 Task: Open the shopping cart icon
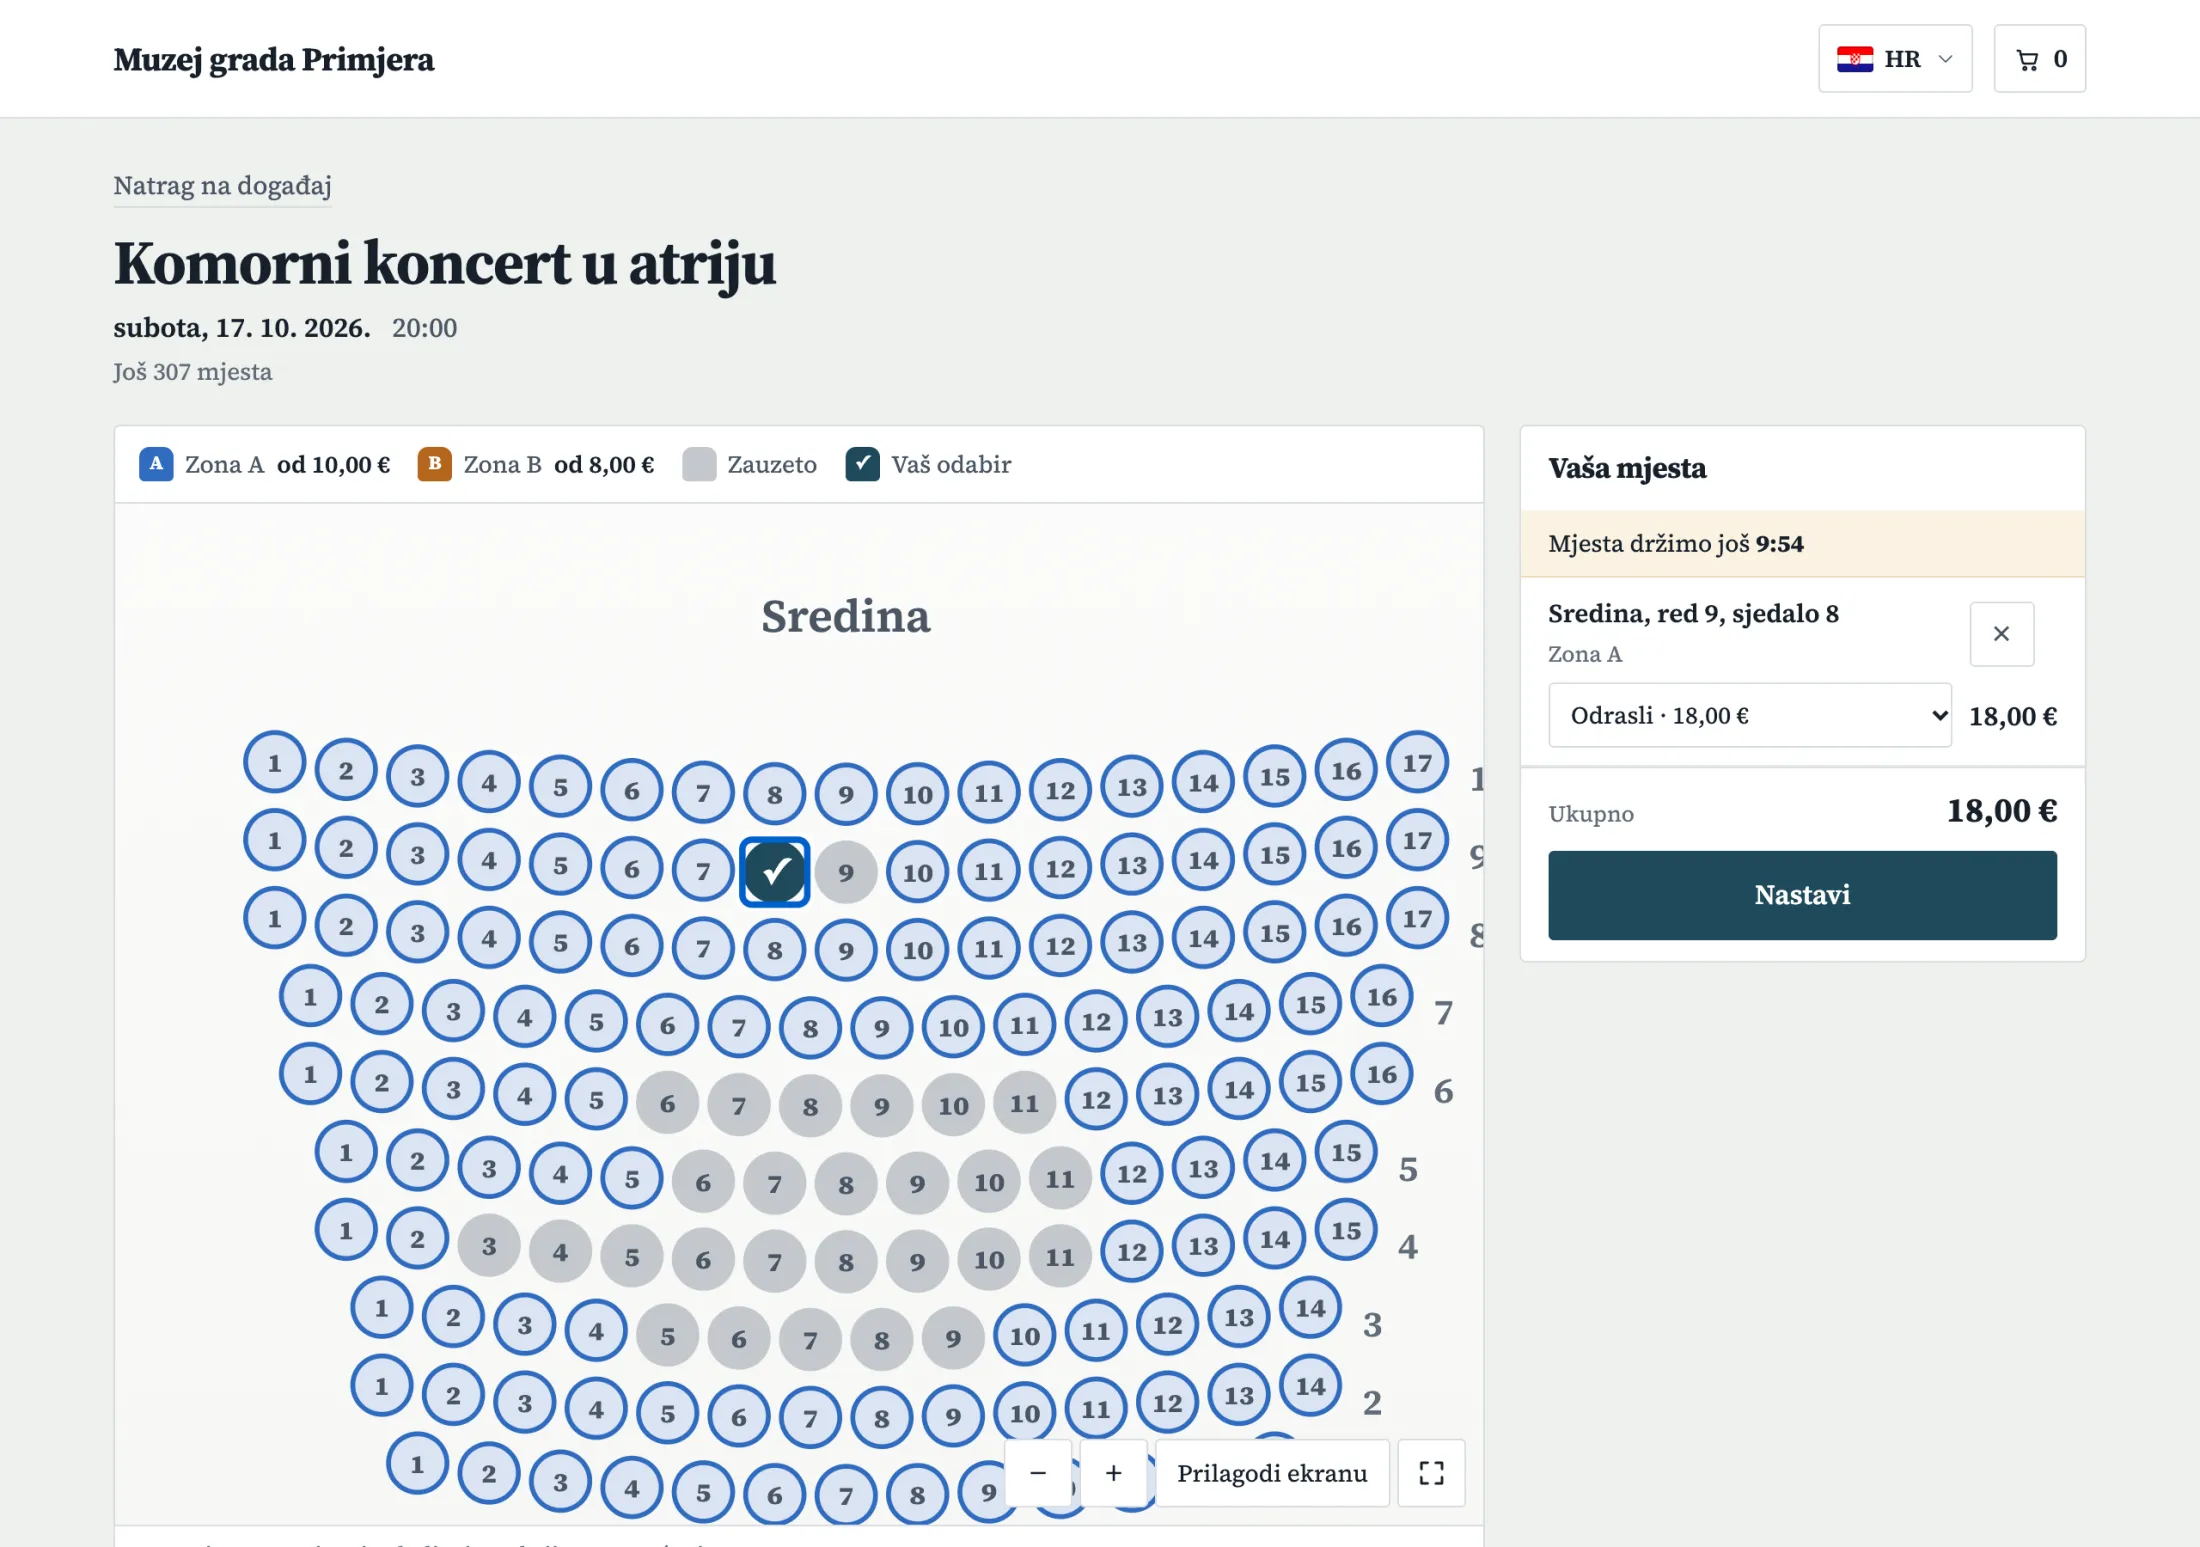pos(2039,59)
